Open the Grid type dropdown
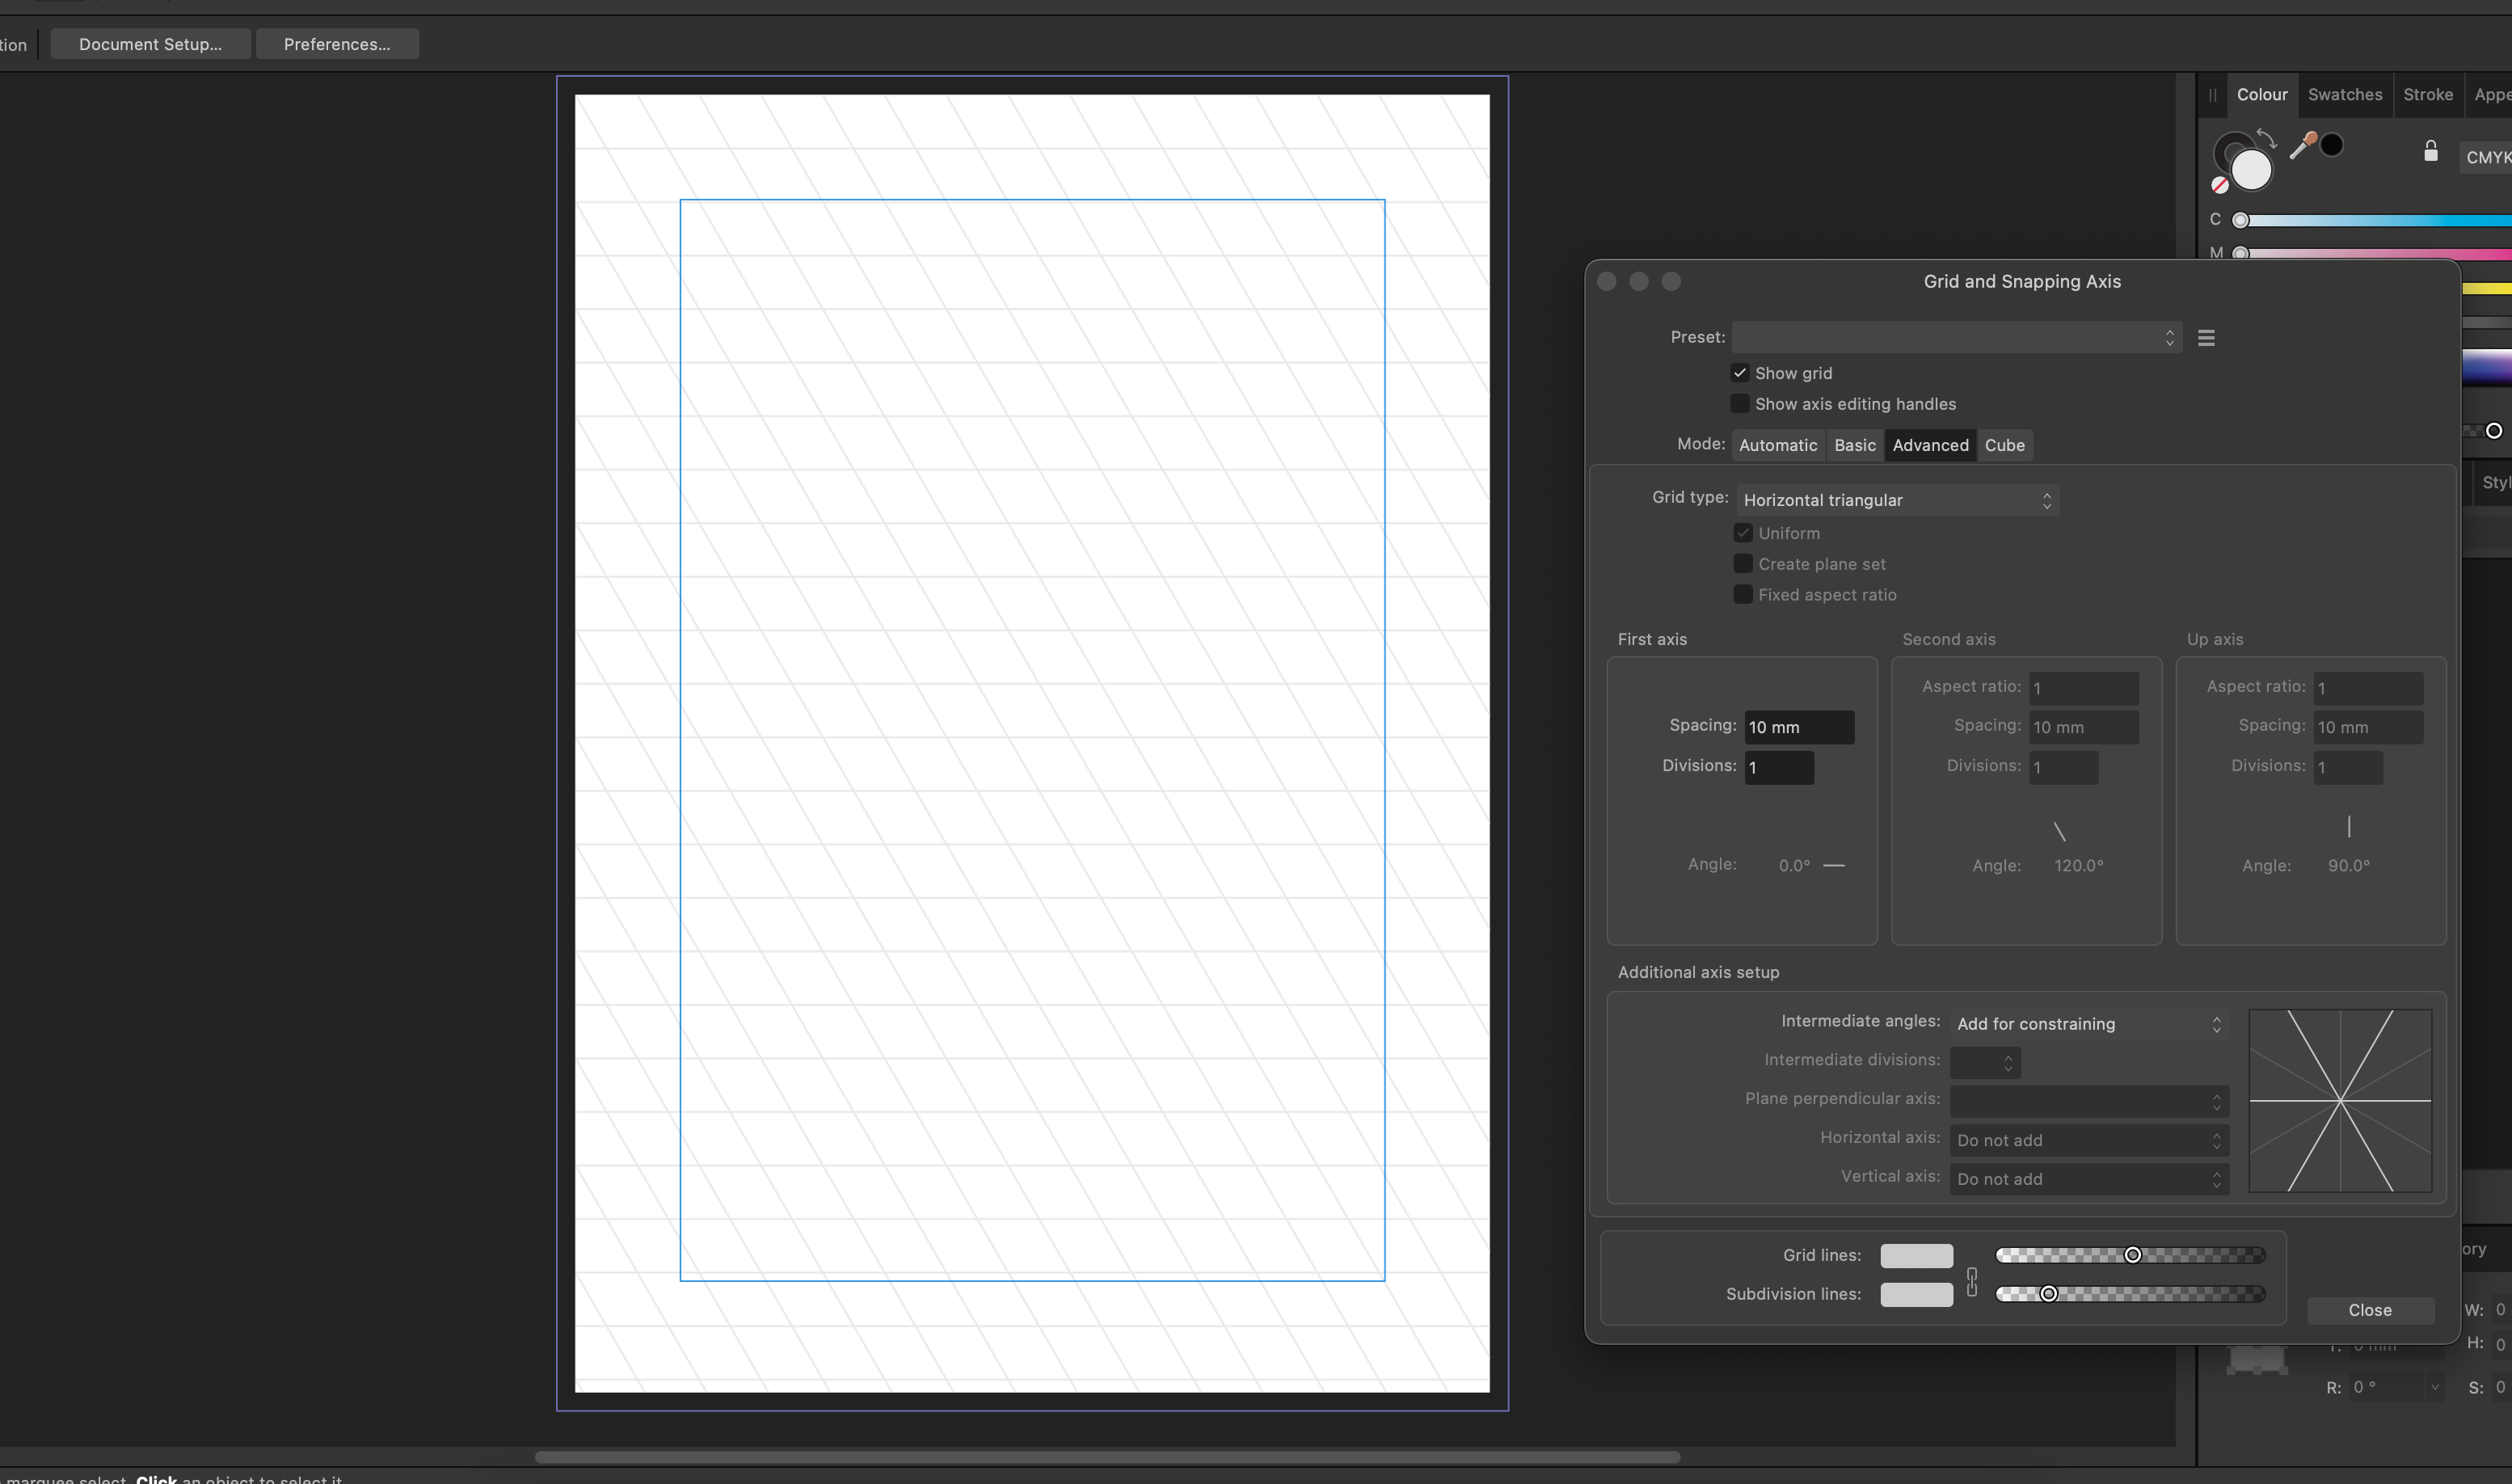 [x=1897, y=500]
